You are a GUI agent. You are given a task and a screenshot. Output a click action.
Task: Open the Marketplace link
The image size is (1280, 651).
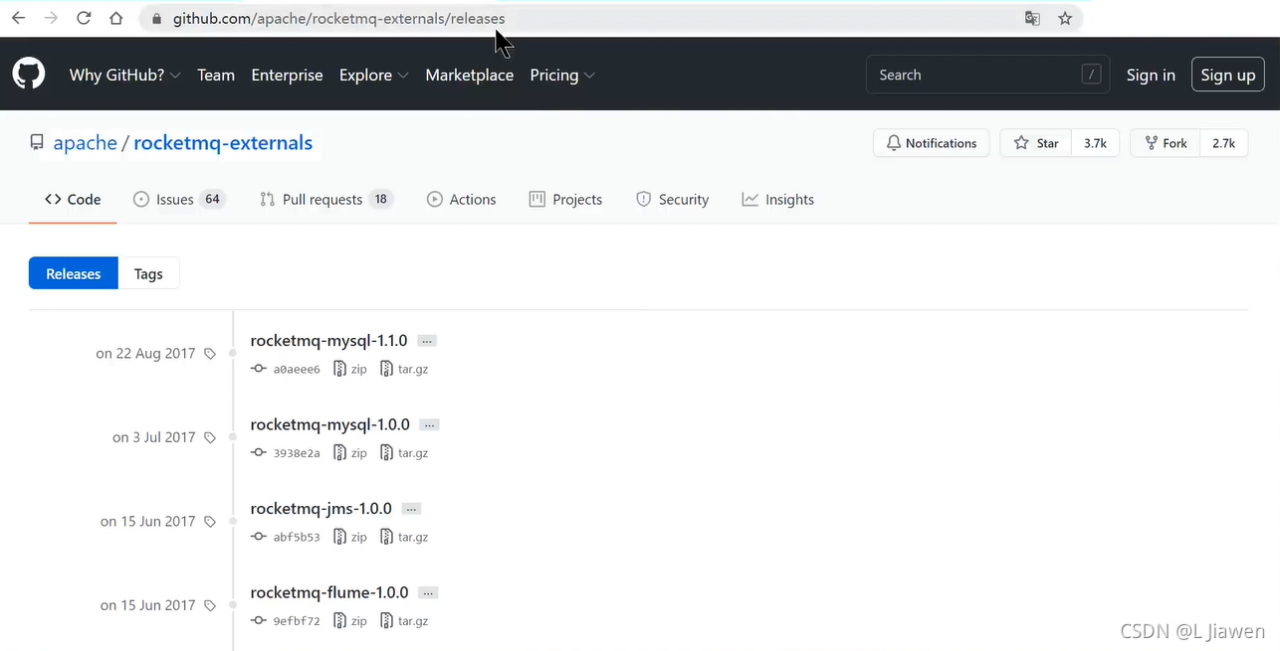click(x=469, y=75)
